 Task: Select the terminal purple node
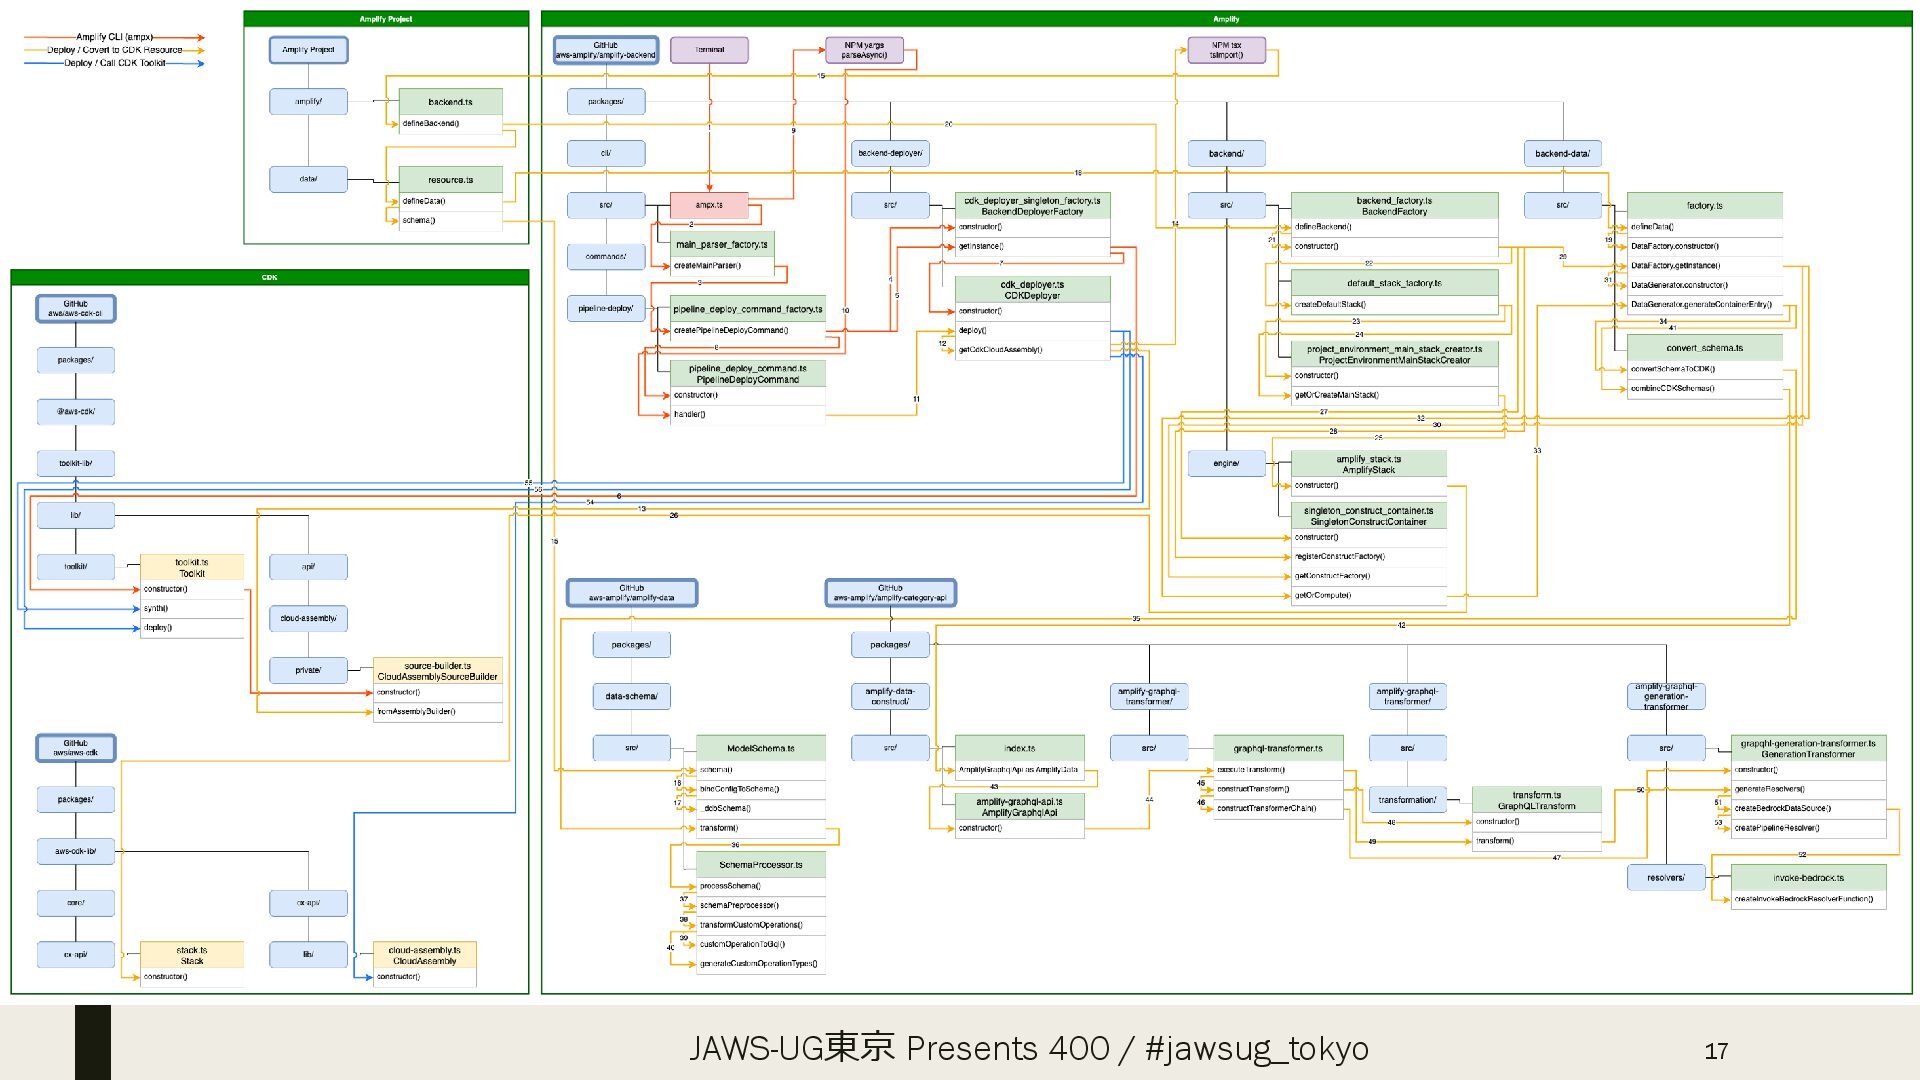point(709,50)
